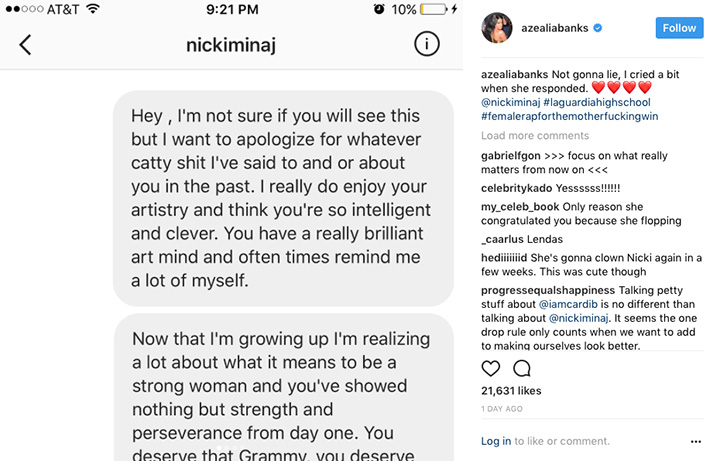The image size is (720, 461).
Task: Click the Wi-Fi icon in the status bar
Action: (93, 10)
